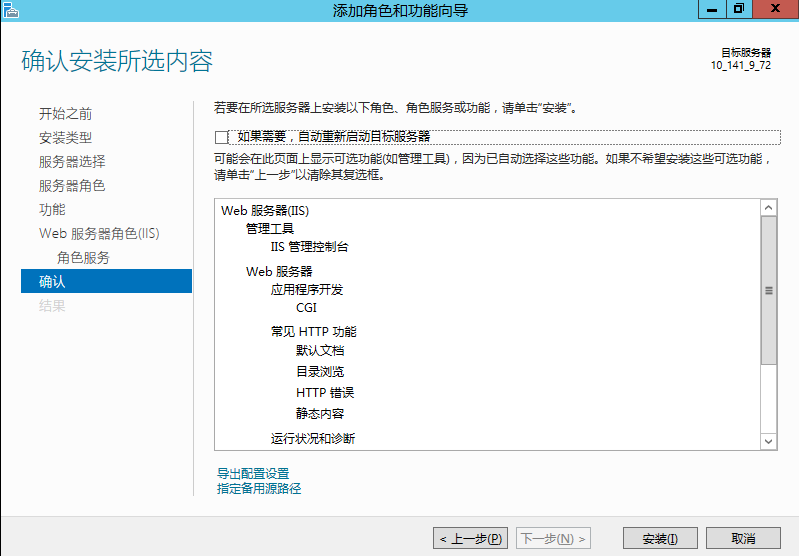799x556 pixels.
Task: Click the scroll down arrow in the feature list
Action: (x=769, y=441)
